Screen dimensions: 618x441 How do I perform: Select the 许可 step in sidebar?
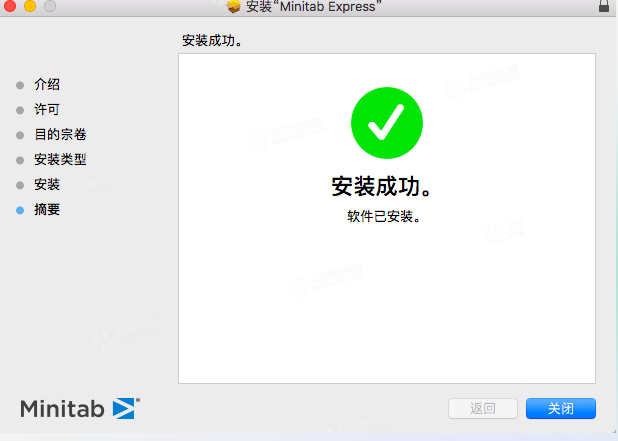point(47,109)
